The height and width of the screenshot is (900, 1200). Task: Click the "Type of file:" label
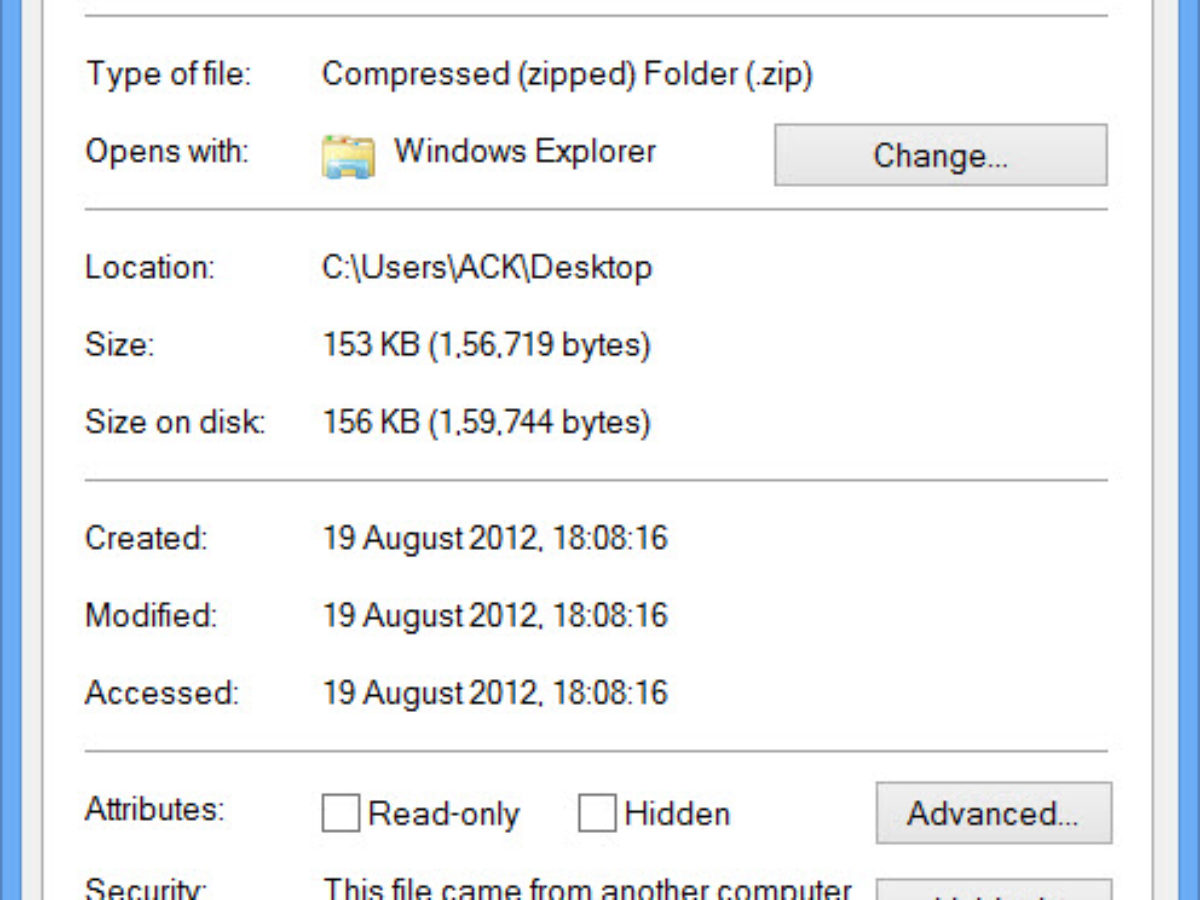click(x=168, y=74)
